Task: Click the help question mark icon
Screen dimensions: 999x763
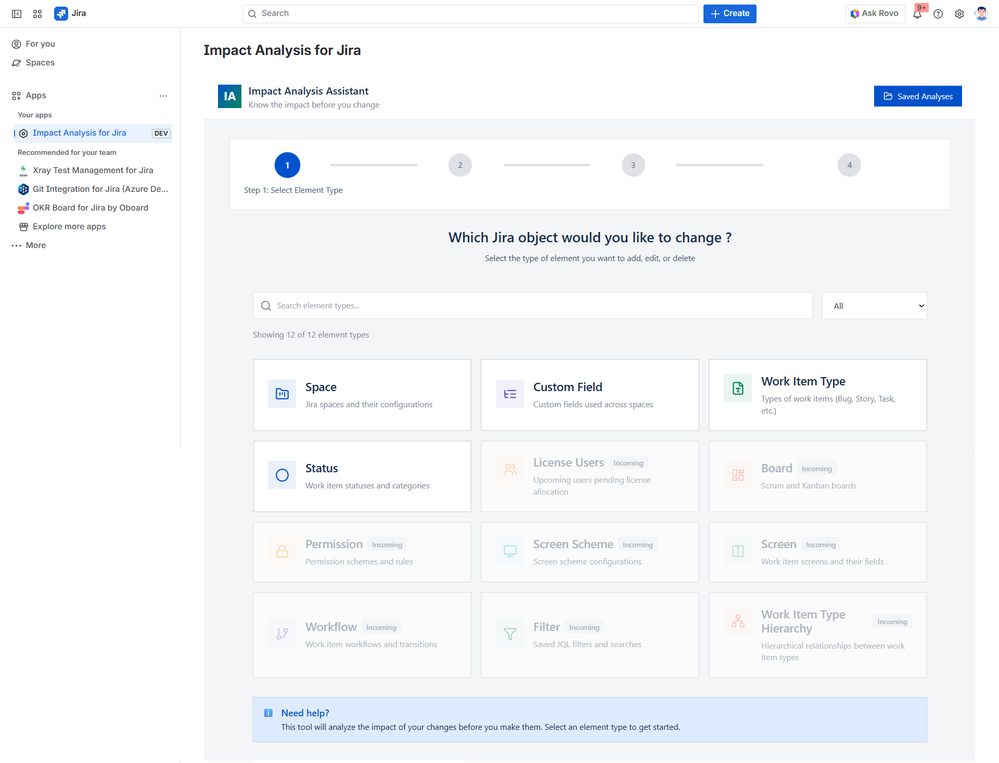Action: tap(937, 13)
